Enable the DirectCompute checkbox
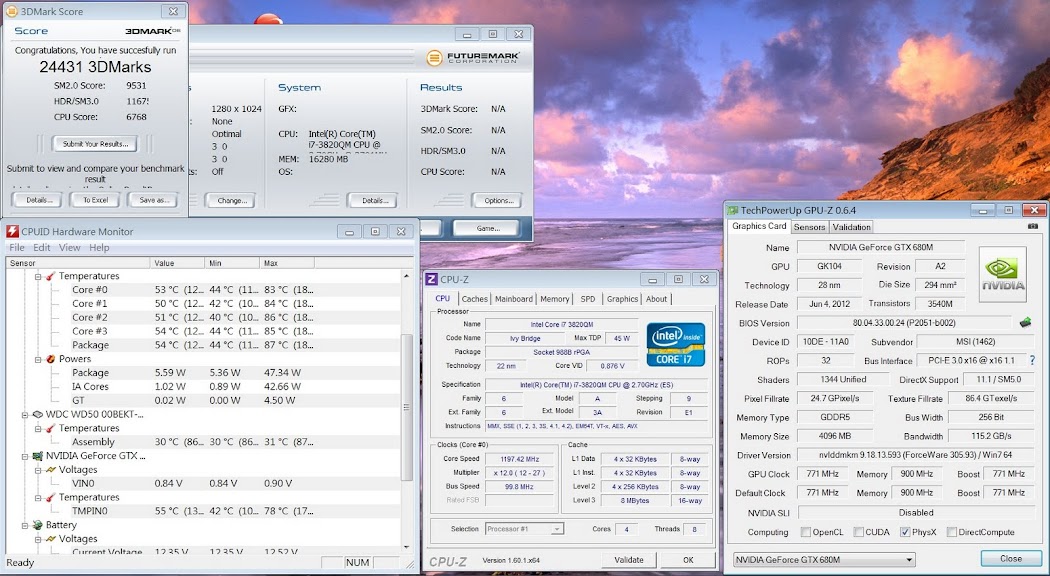1050x576 pixels. (952, 532)
